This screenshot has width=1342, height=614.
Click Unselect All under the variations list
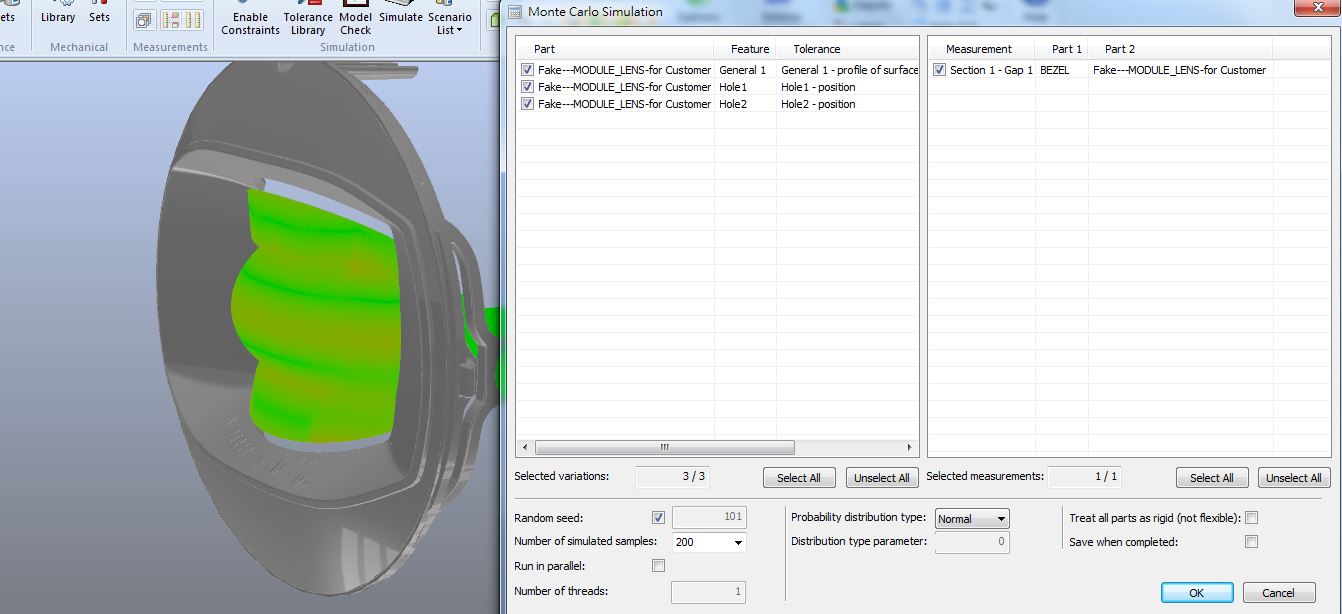point(882,478)
